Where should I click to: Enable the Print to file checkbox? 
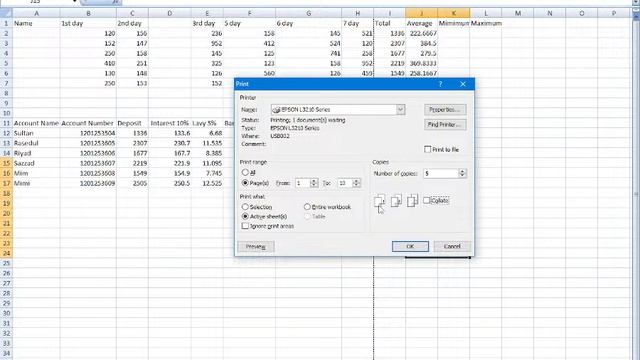pos(427,149)
